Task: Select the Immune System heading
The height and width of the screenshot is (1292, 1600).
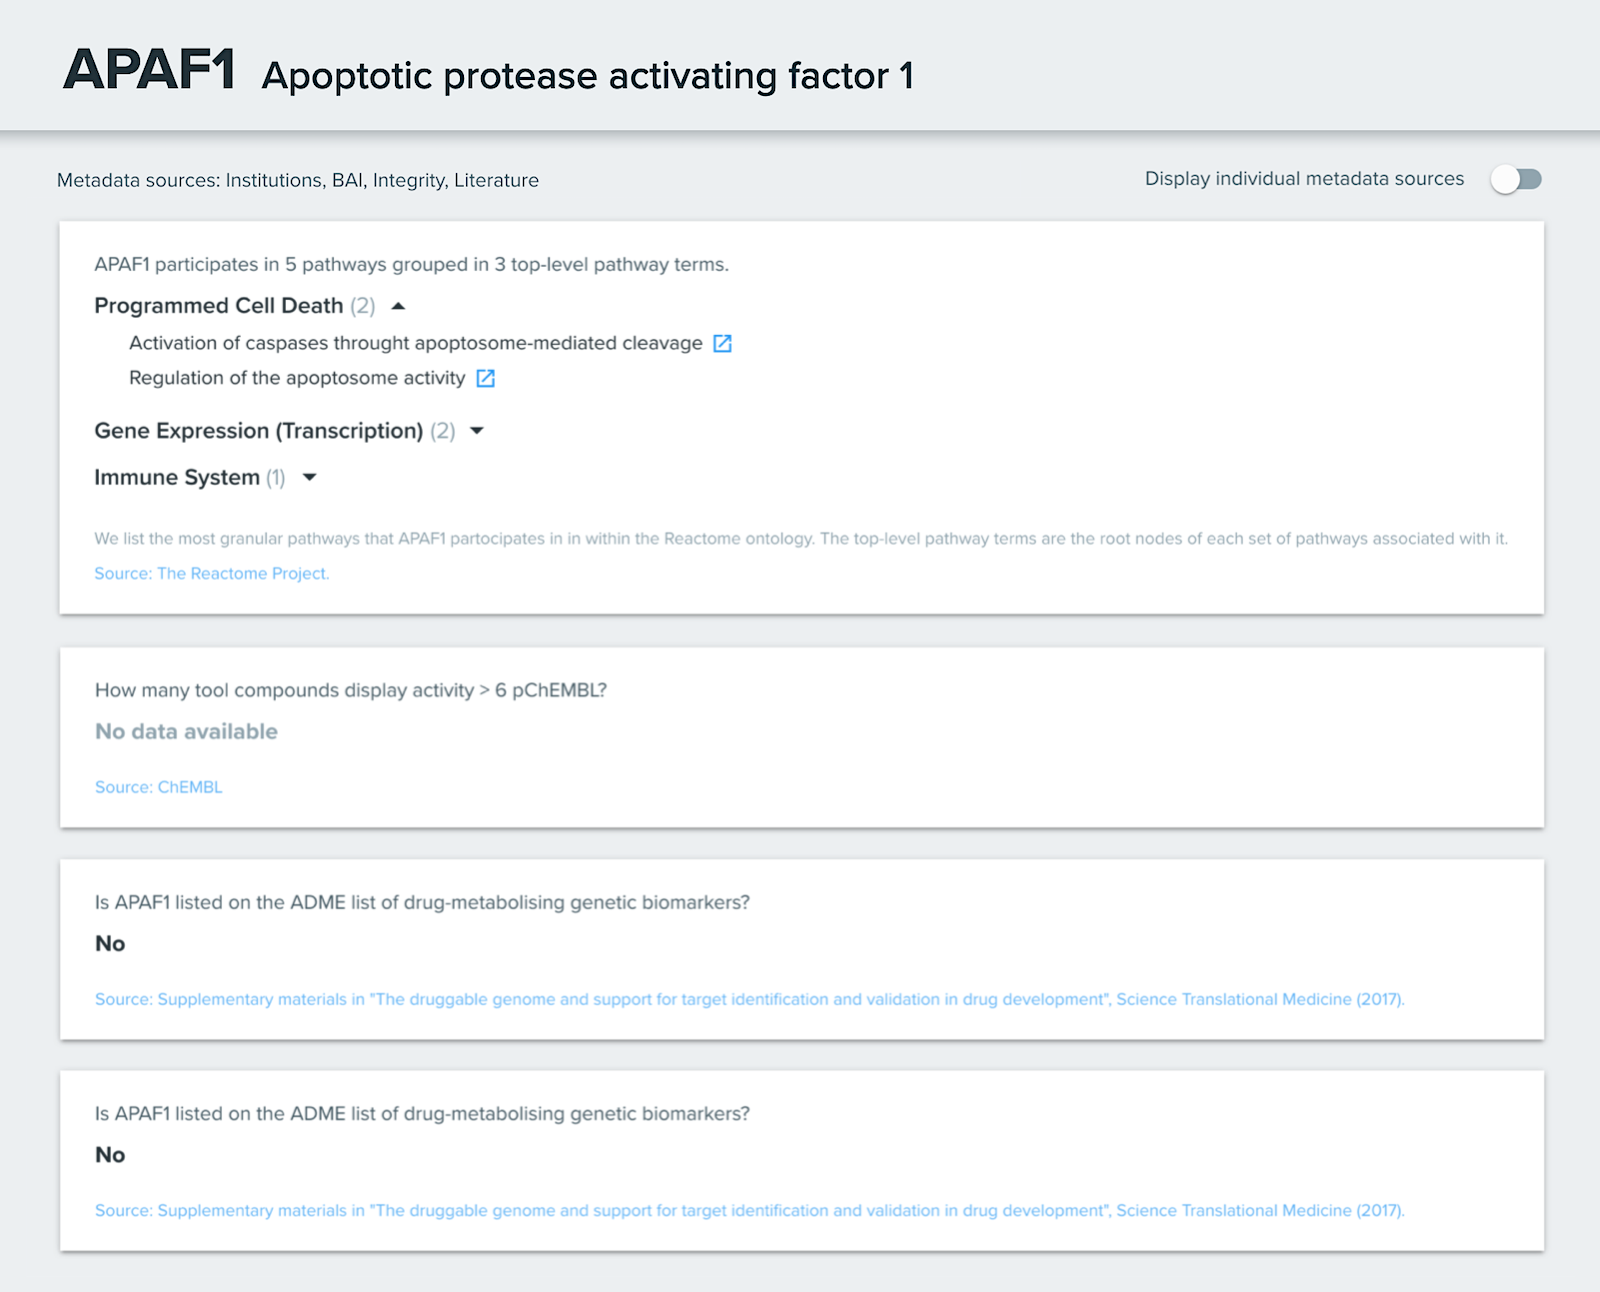Action: 177,478
